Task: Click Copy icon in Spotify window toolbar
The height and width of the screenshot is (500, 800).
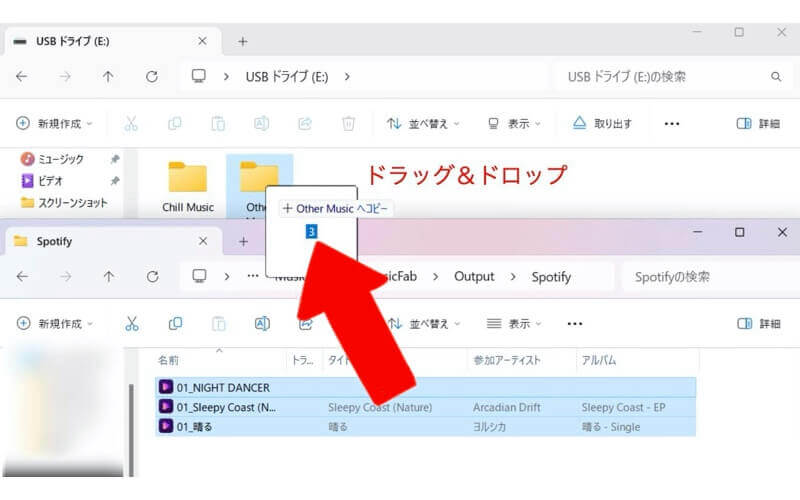Action: (x=175, y=323)
